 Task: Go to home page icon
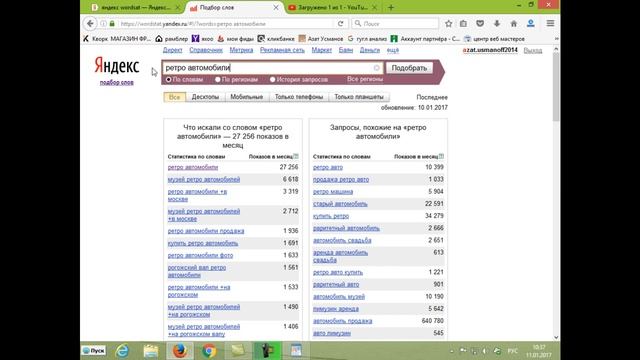[513, 24]
